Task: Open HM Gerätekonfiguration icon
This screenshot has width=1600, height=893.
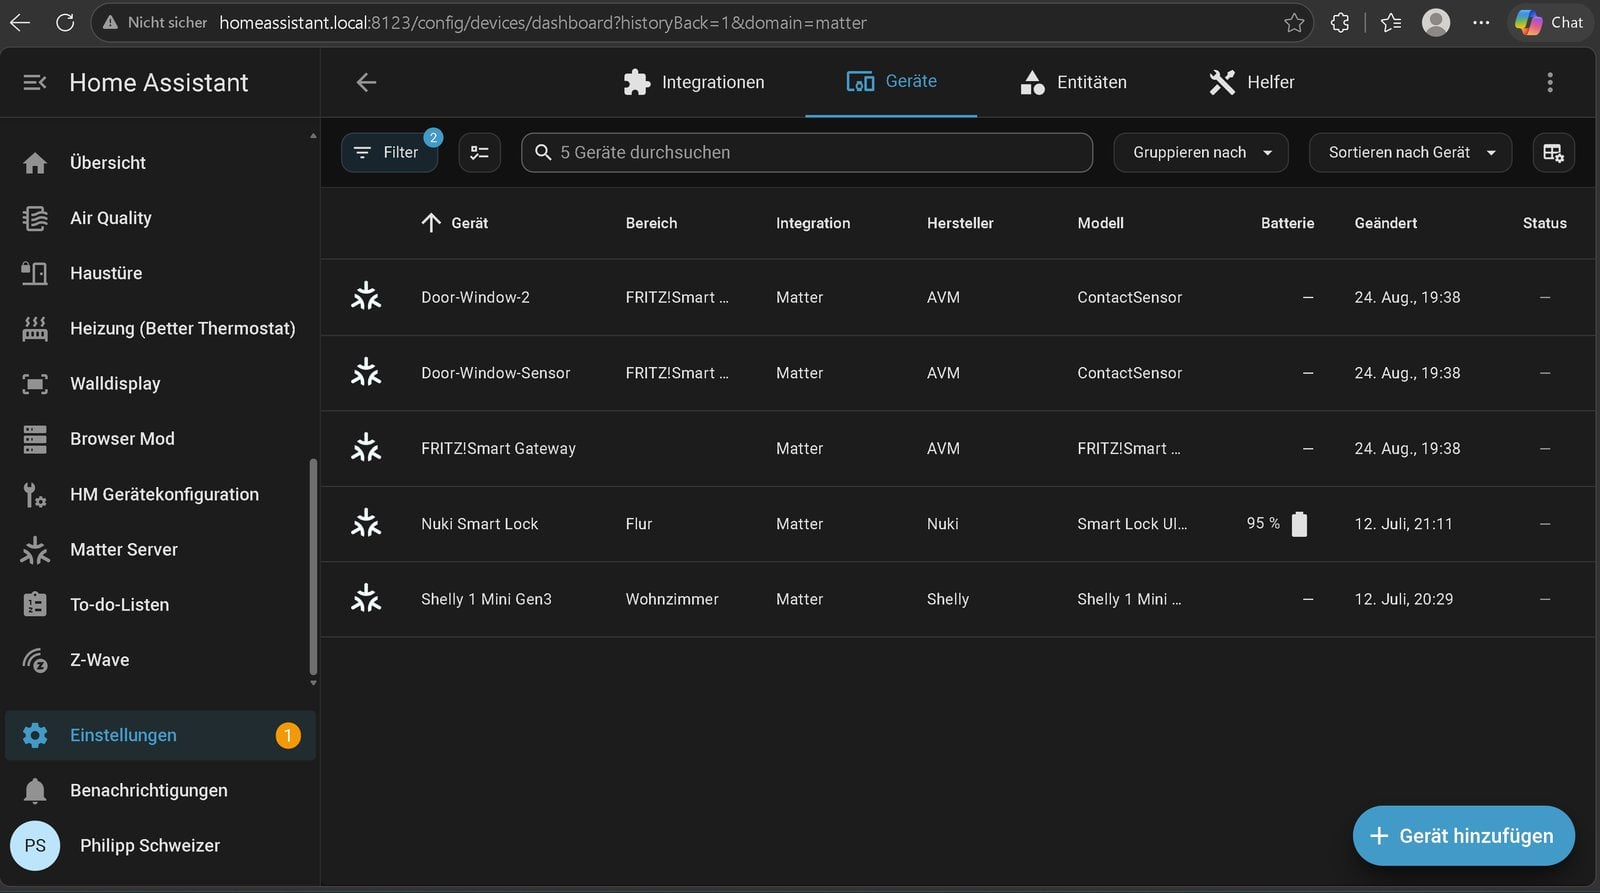Action: tap(35, 494)
